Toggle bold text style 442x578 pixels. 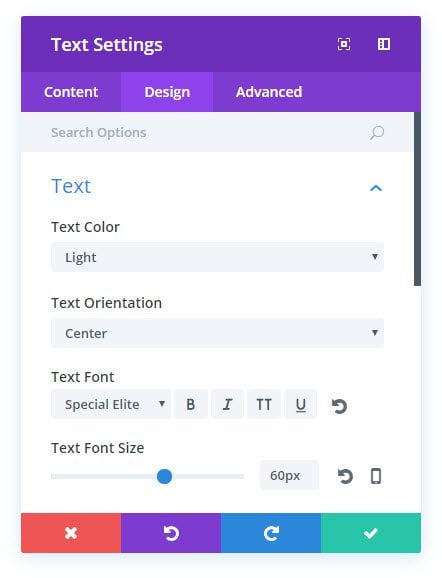pos(191,404)
